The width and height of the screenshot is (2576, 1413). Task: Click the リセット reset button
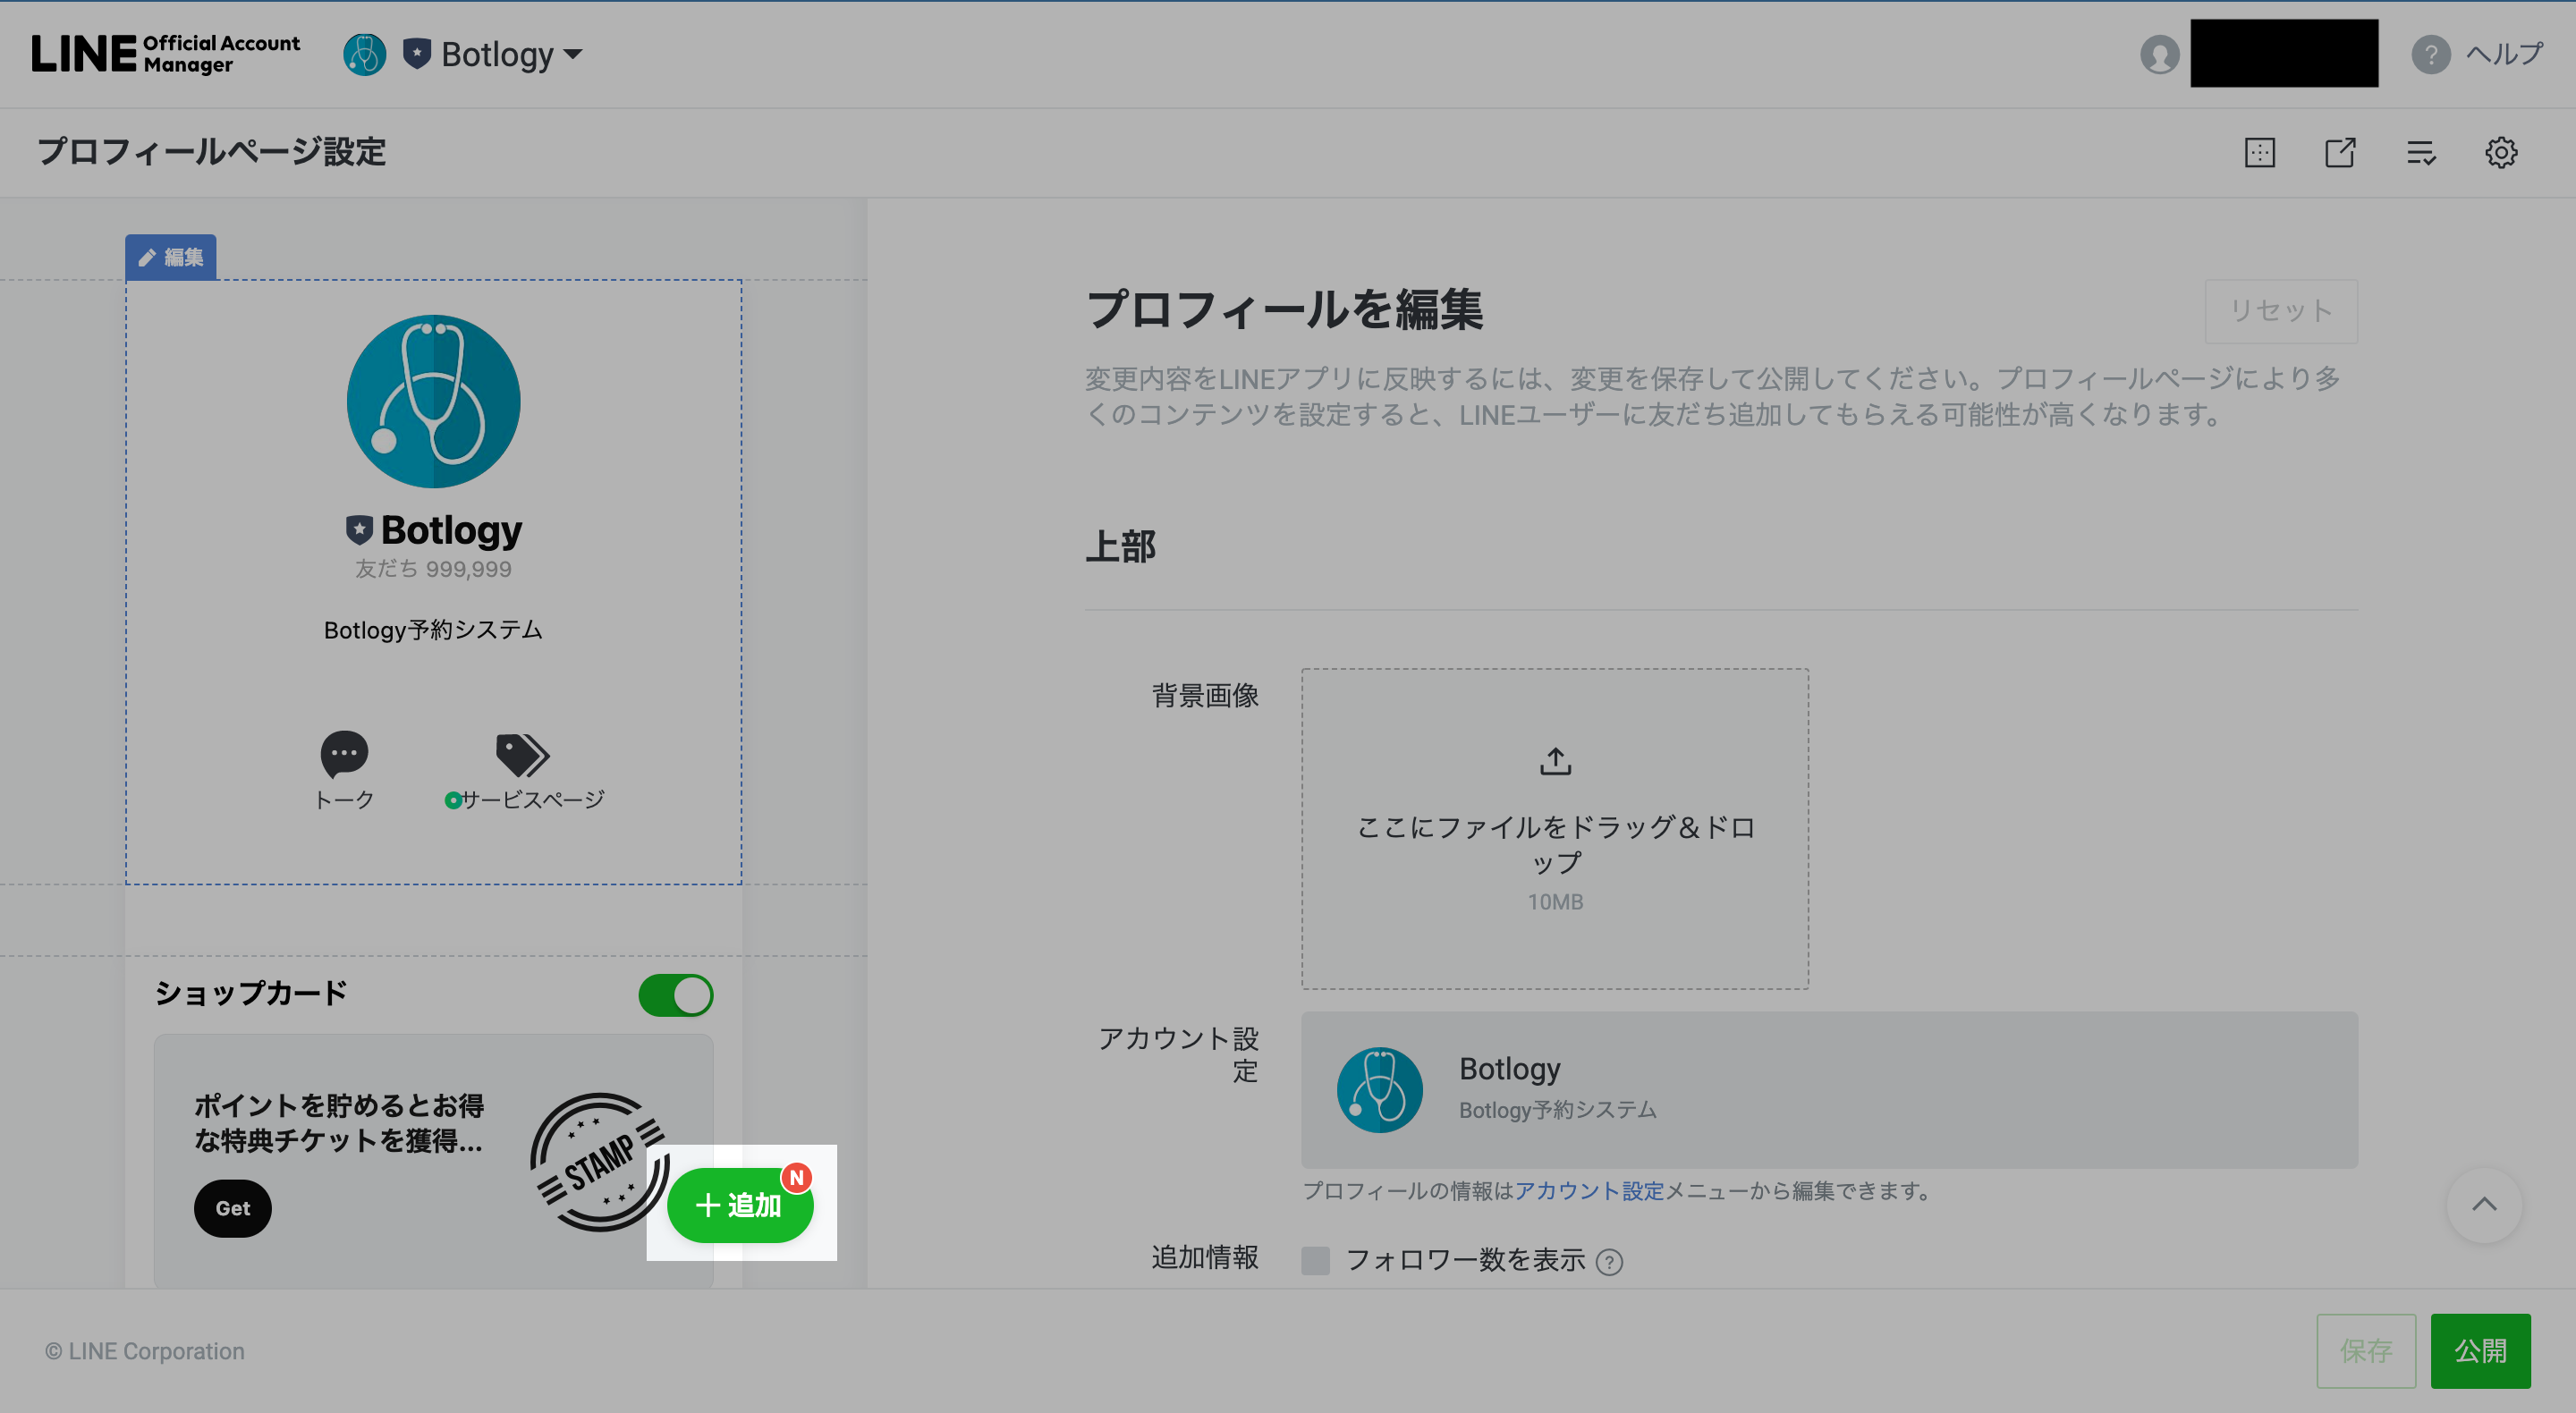pos(2280,311)
